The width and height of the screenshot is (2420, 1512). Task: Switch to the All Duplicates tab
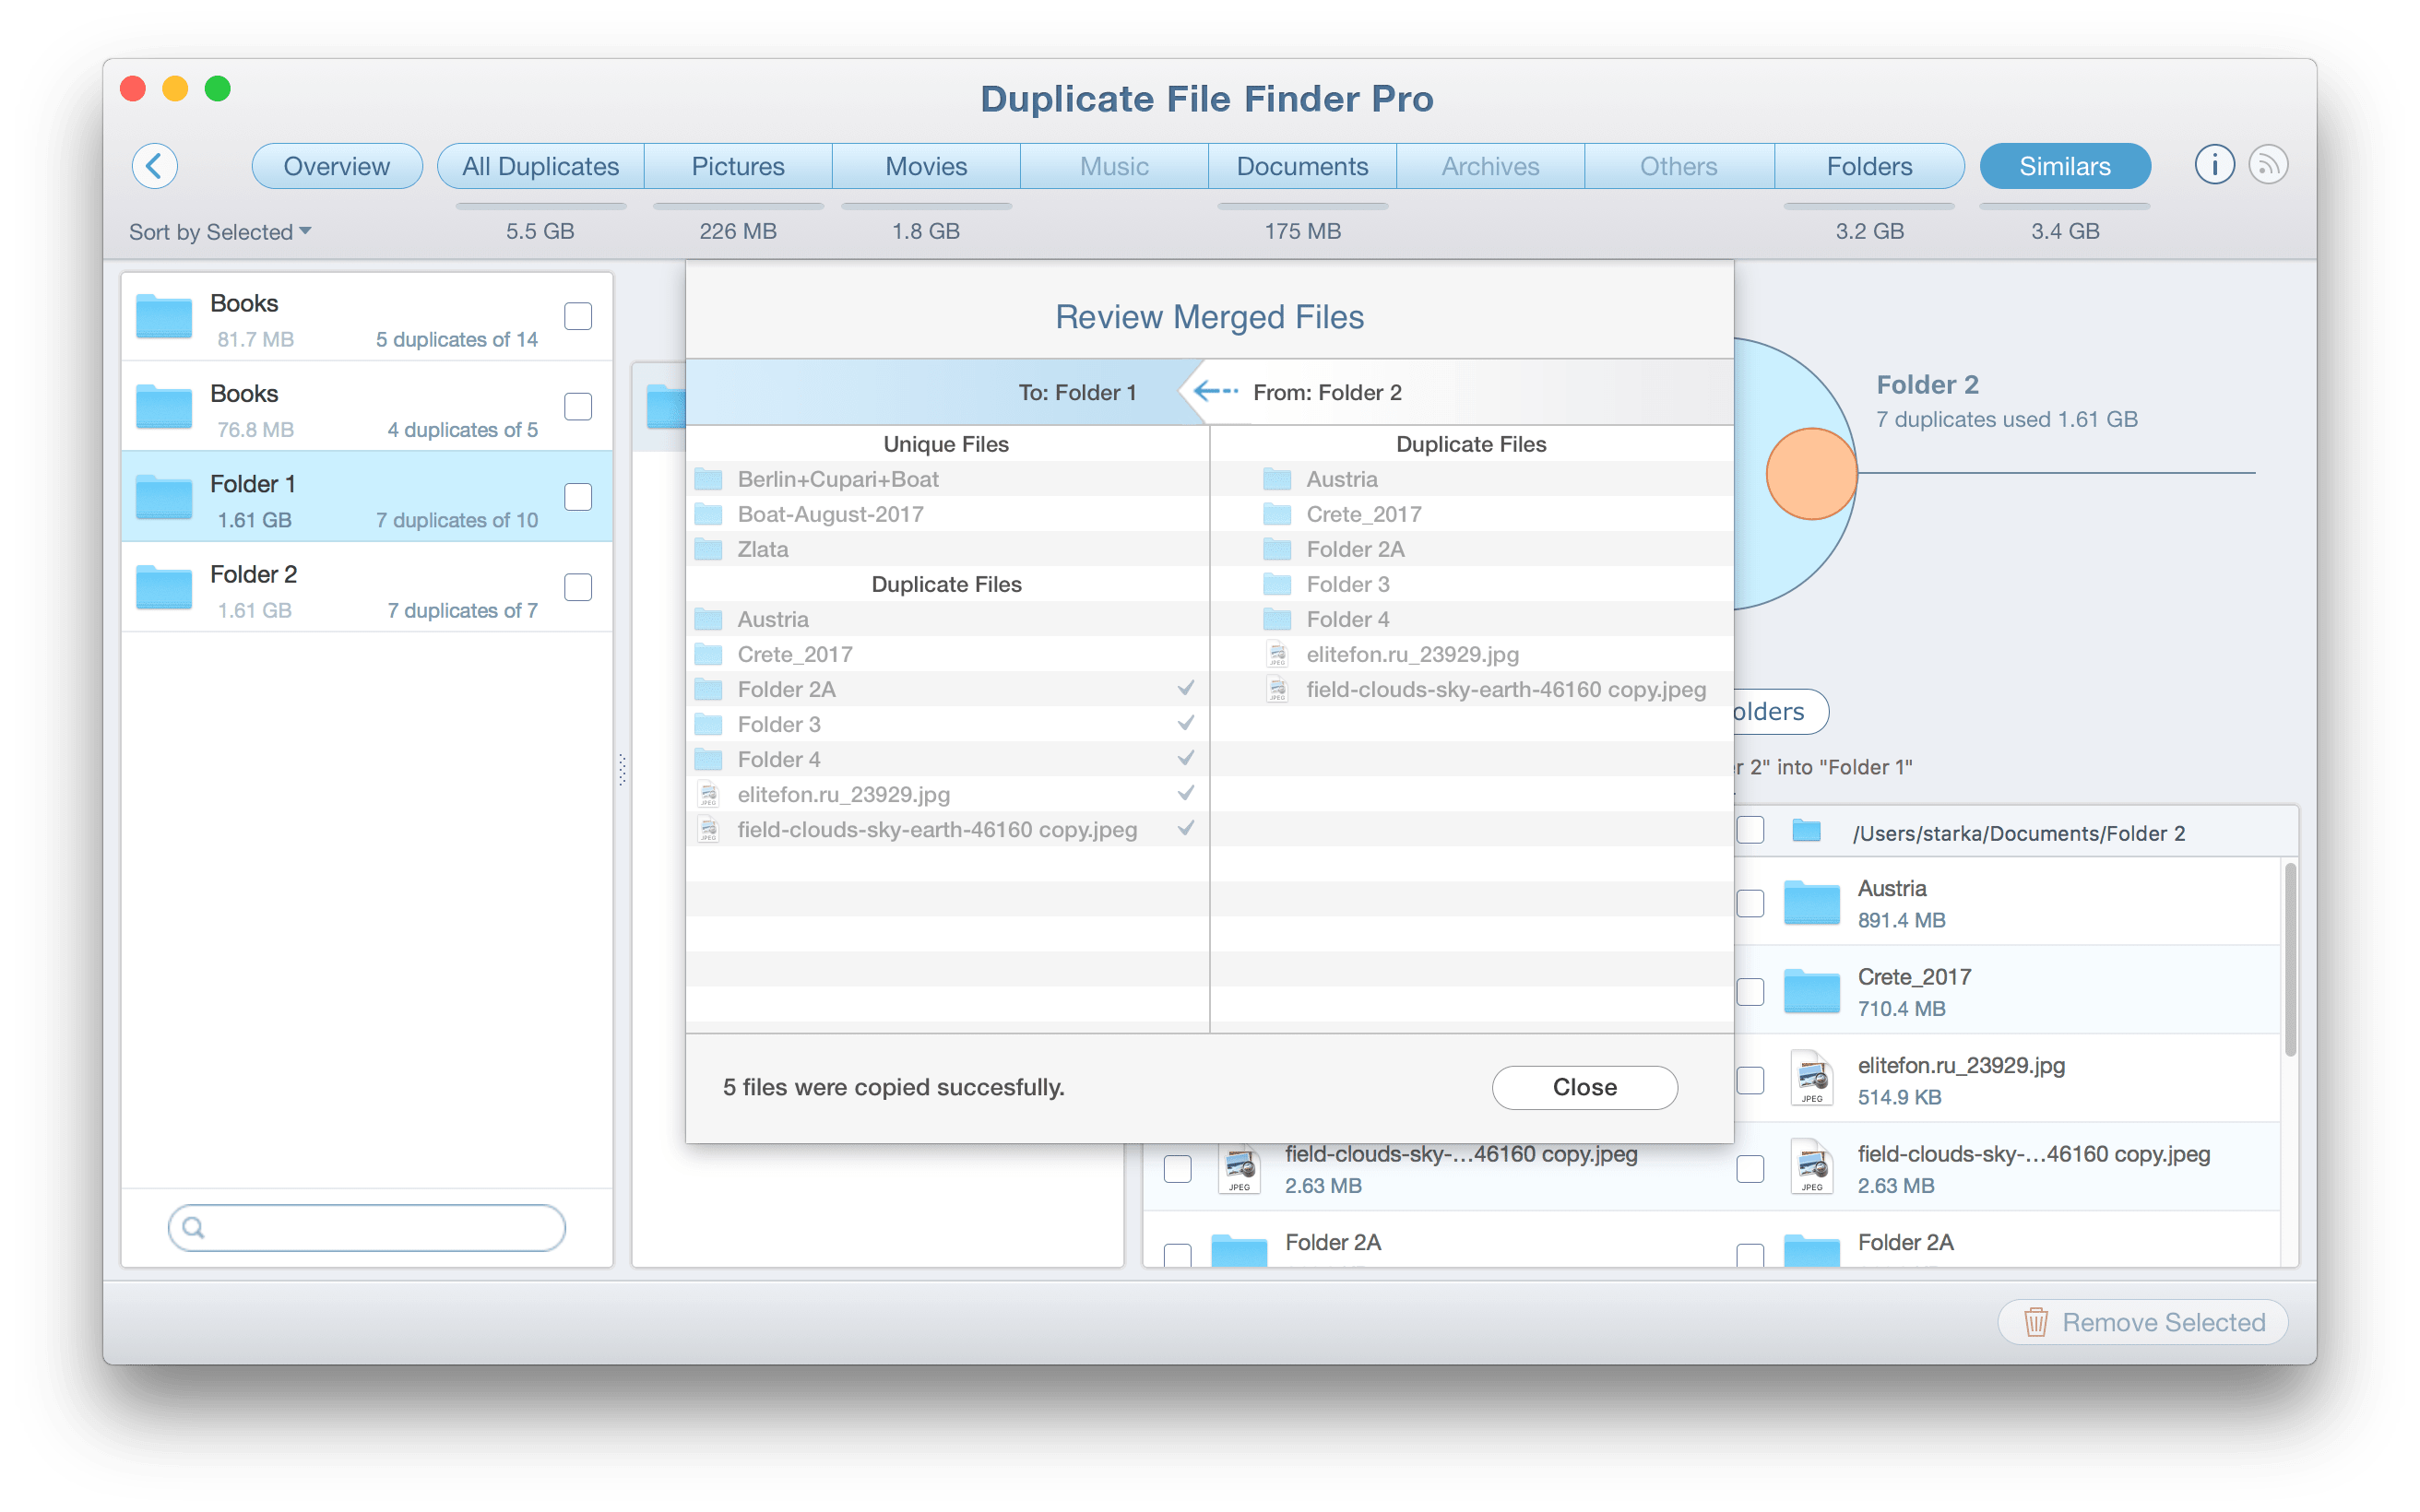[x=540, y=166]
